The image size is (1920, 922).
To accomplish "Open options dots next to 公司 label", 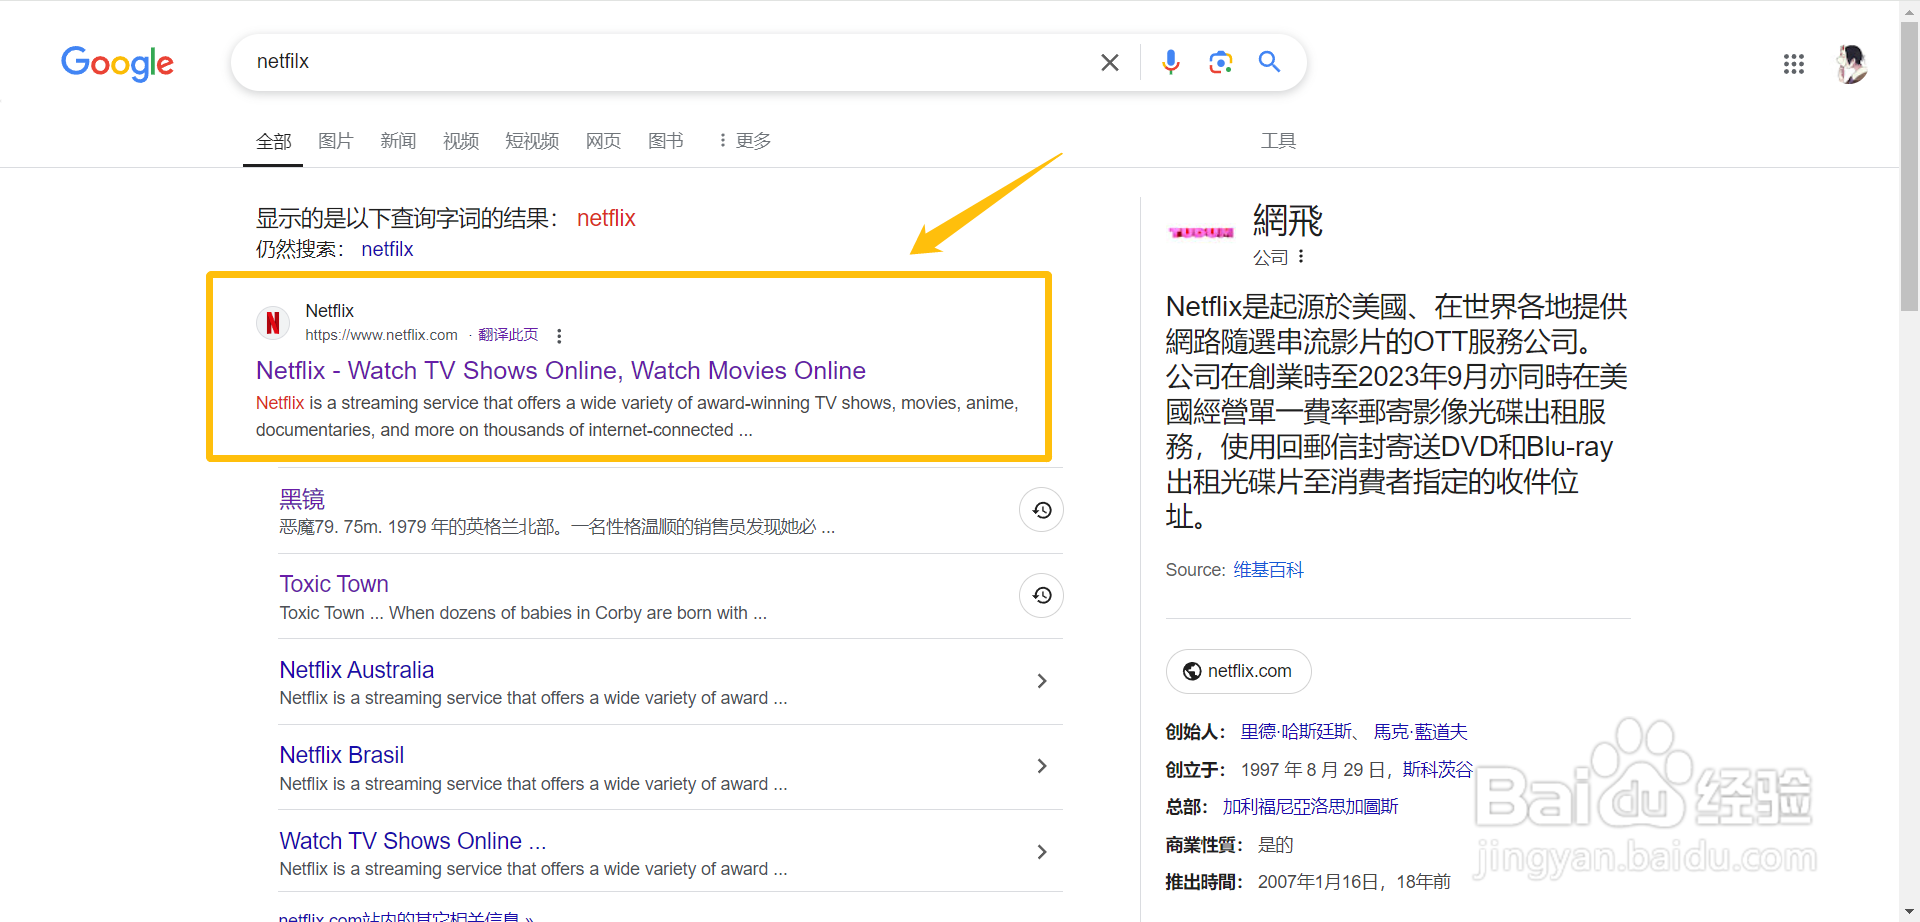I will [1300, 257].
